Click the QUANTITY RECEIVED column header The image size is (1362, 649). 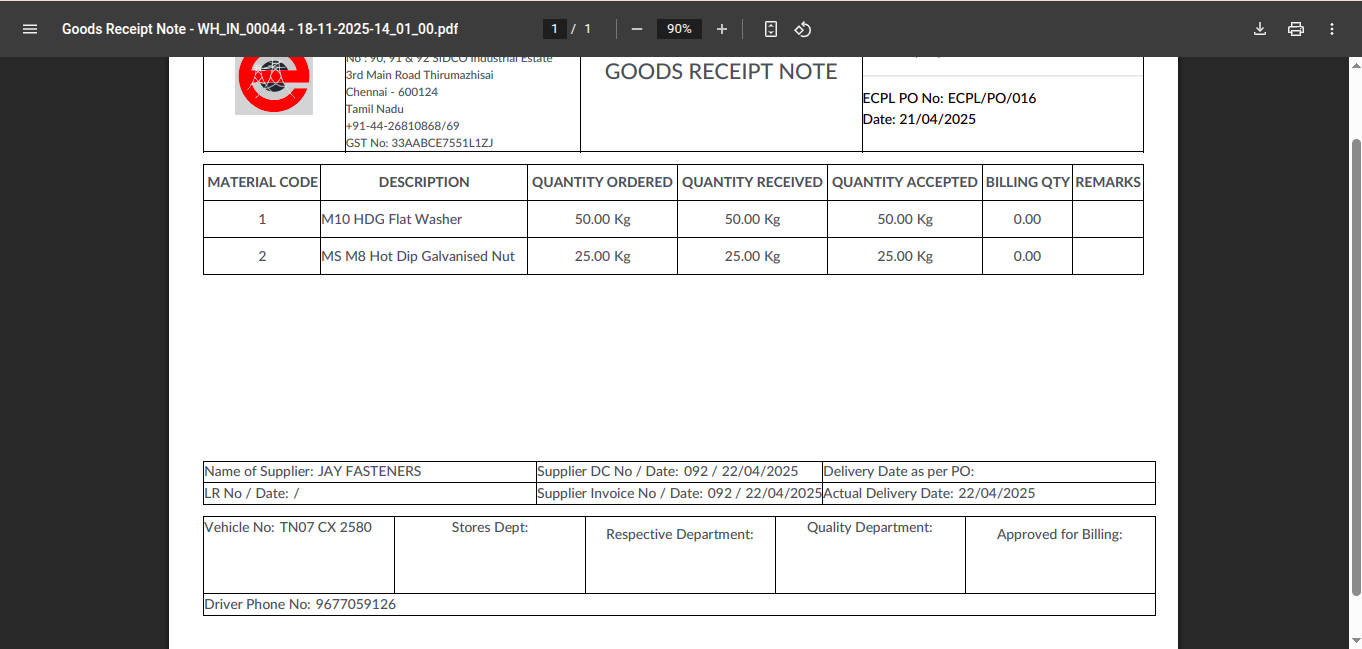[x=752, y=182]
